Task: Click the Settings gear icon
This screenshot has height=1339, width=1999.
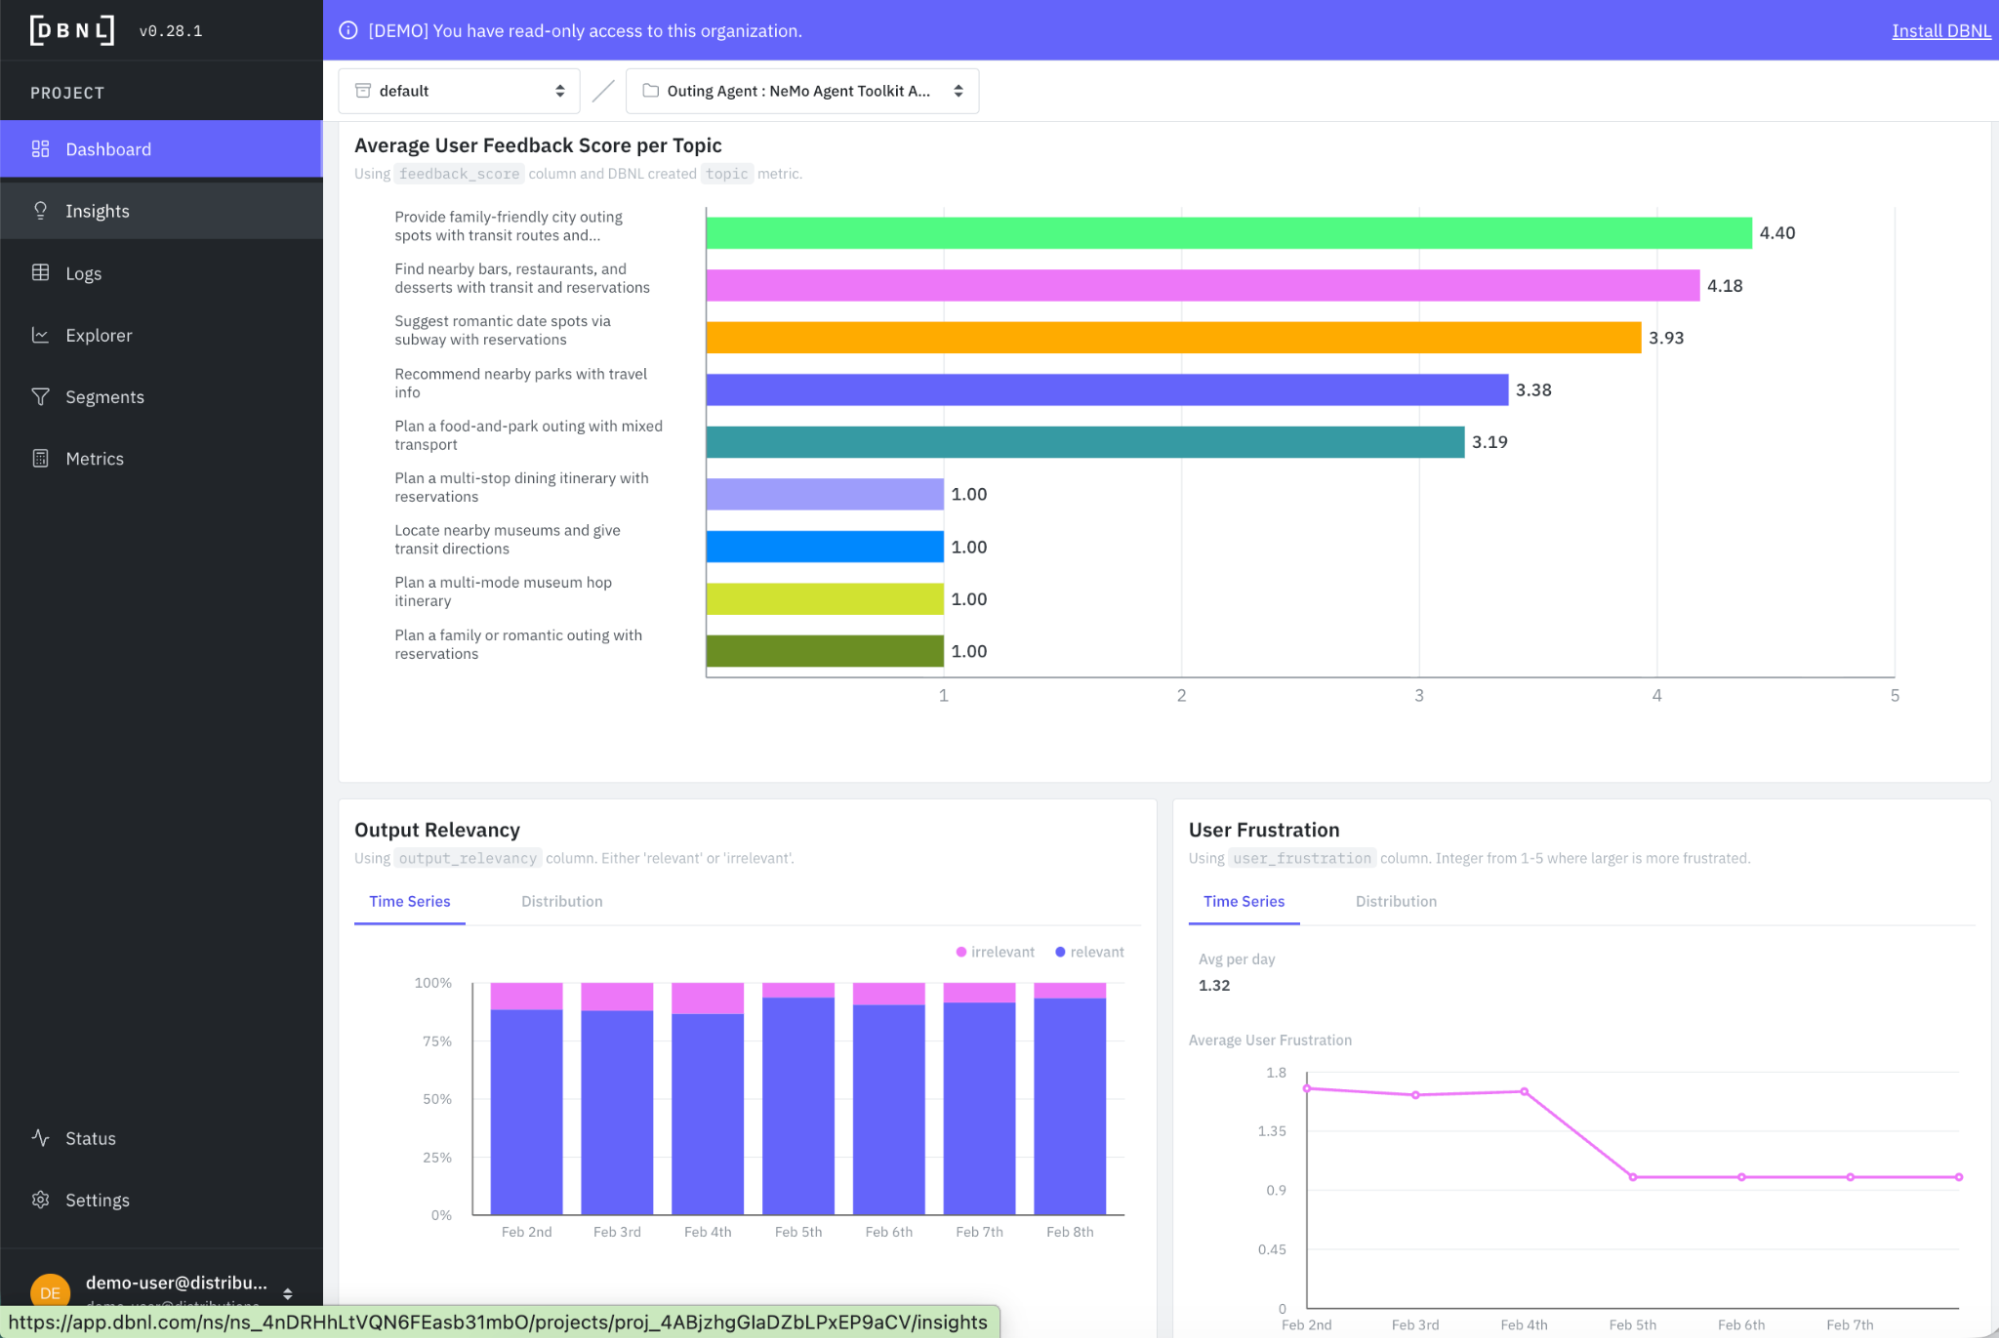Action: 40,1200
